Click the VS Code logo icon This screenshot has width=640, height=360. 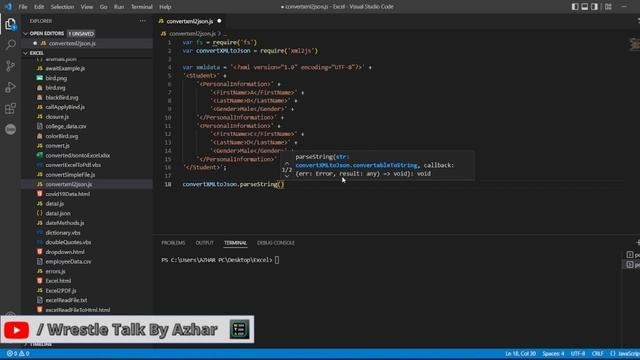tap(8, 7)
